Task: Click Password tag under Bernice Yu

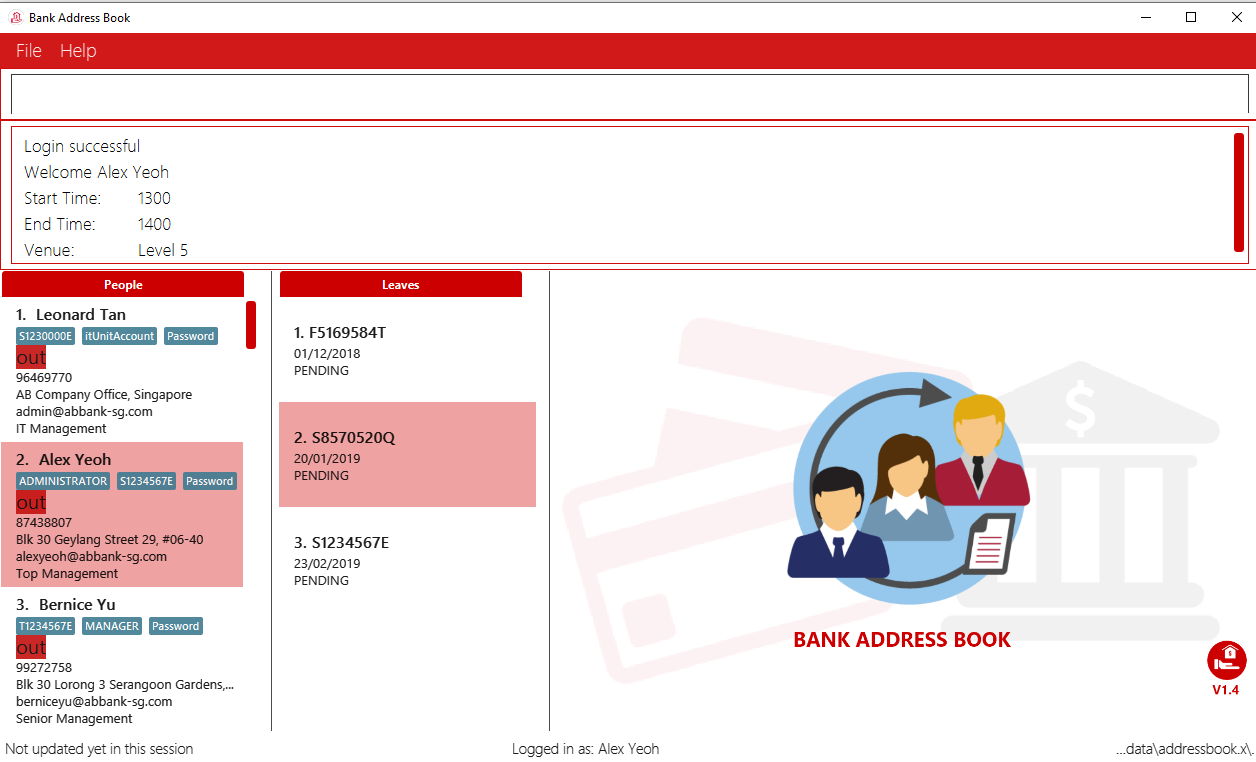Action: click(176, 626)
